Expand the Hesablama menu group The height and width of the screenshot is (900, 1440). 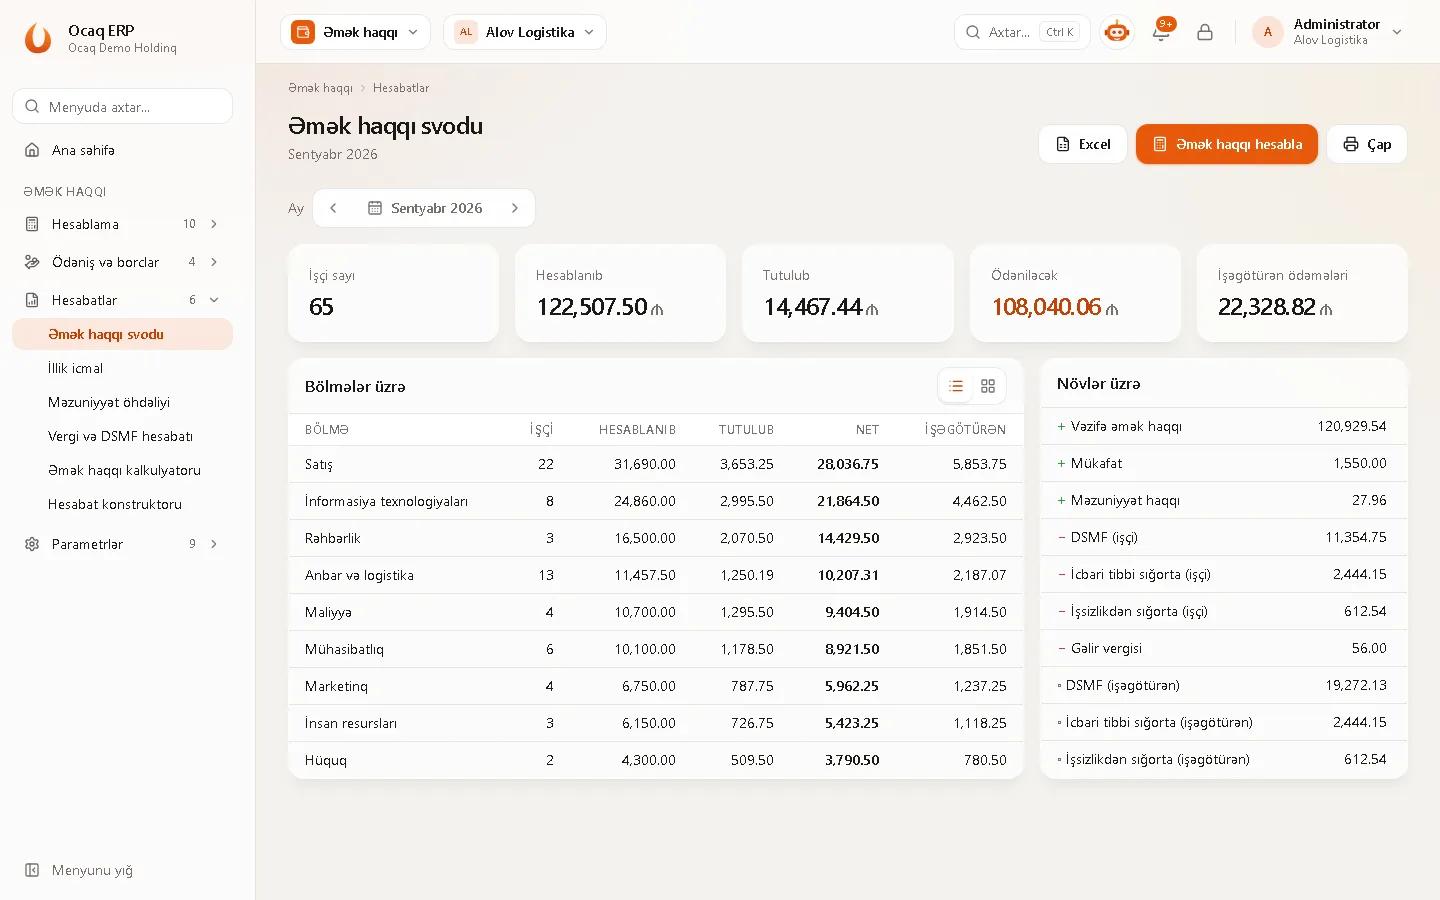point(122,224)
